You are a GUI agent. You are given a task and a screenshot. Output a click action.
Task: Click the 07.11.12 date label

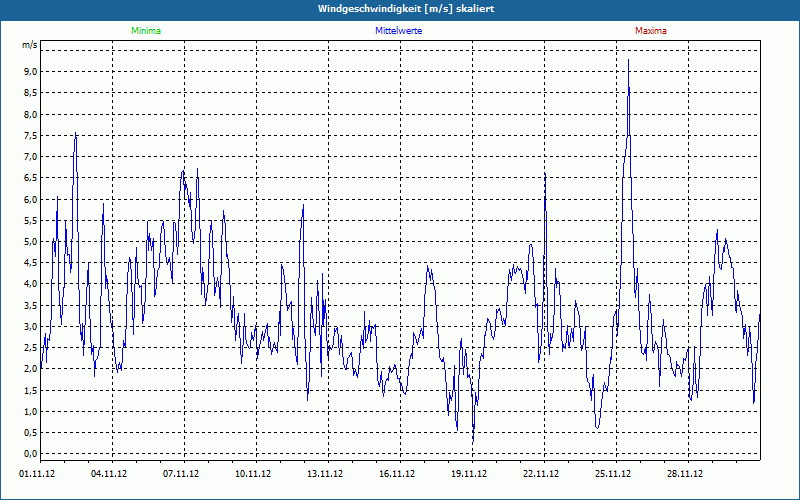point(181,474)
